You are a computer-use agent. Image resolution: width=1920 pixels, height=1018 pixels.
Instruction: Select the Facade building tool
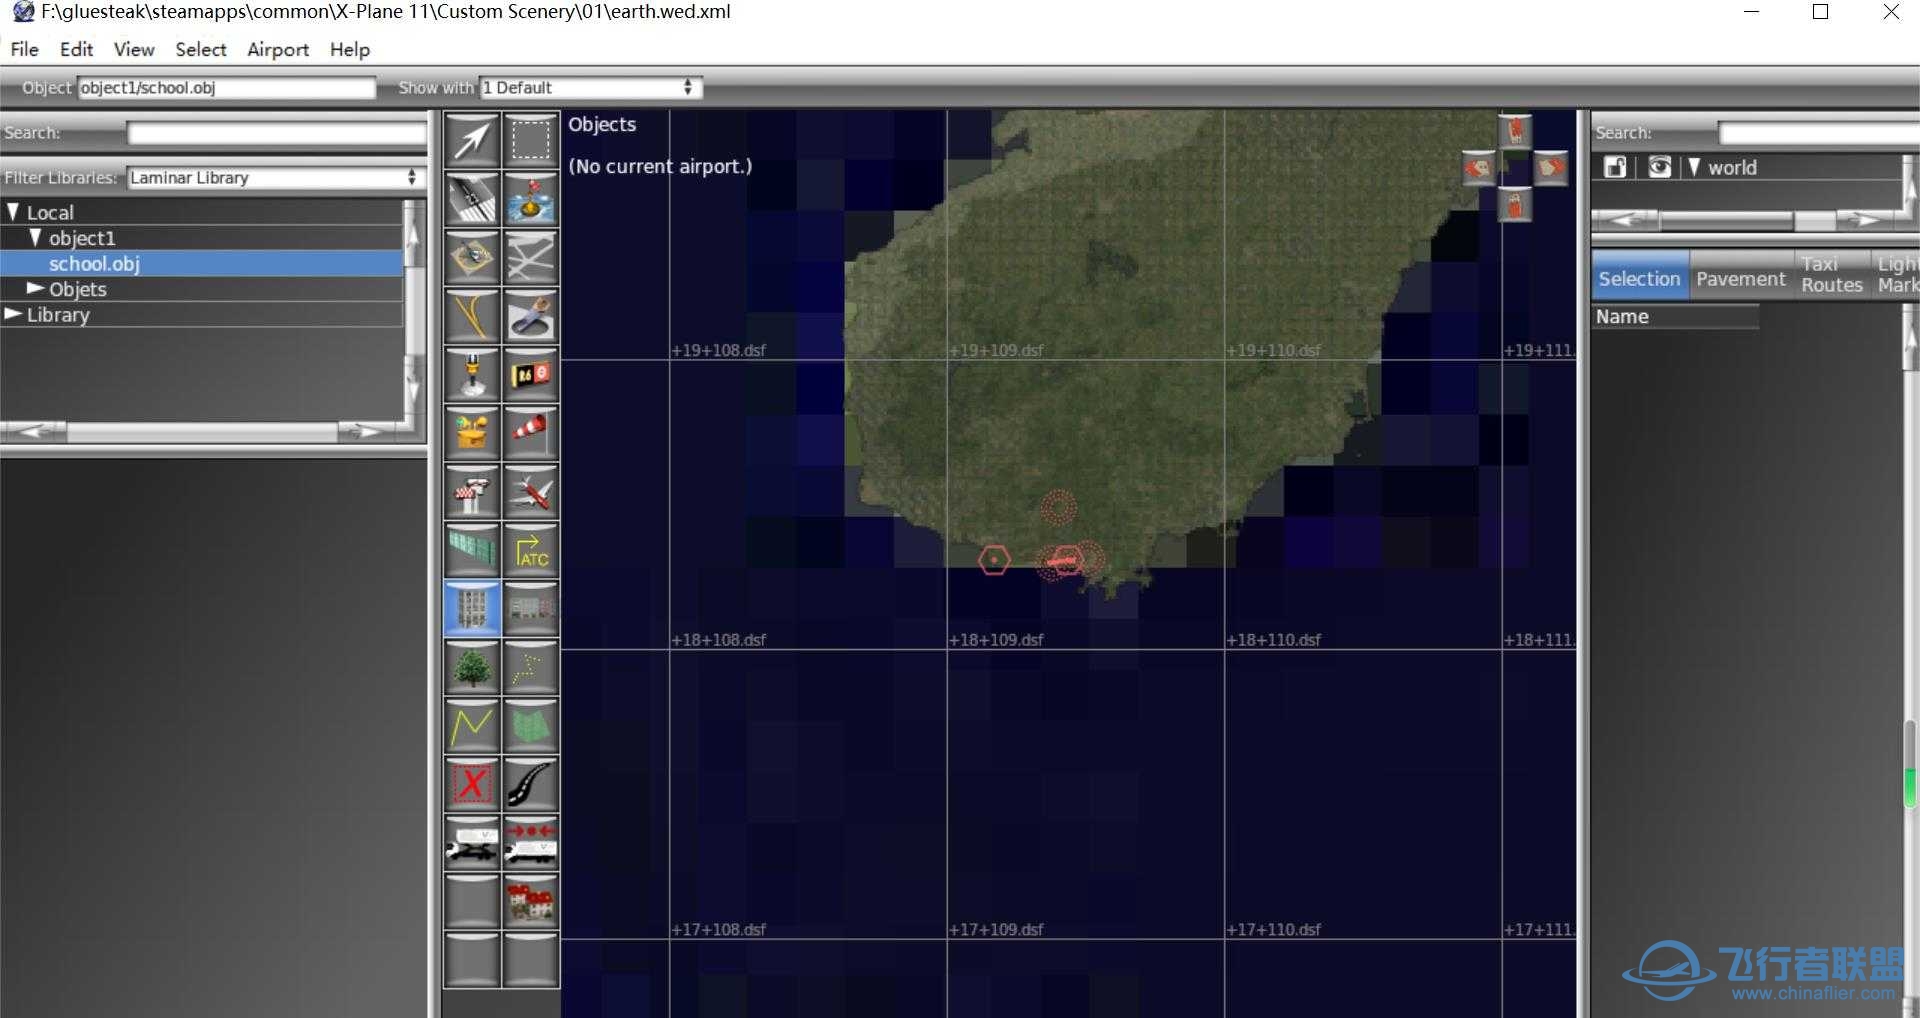[531, 607]
